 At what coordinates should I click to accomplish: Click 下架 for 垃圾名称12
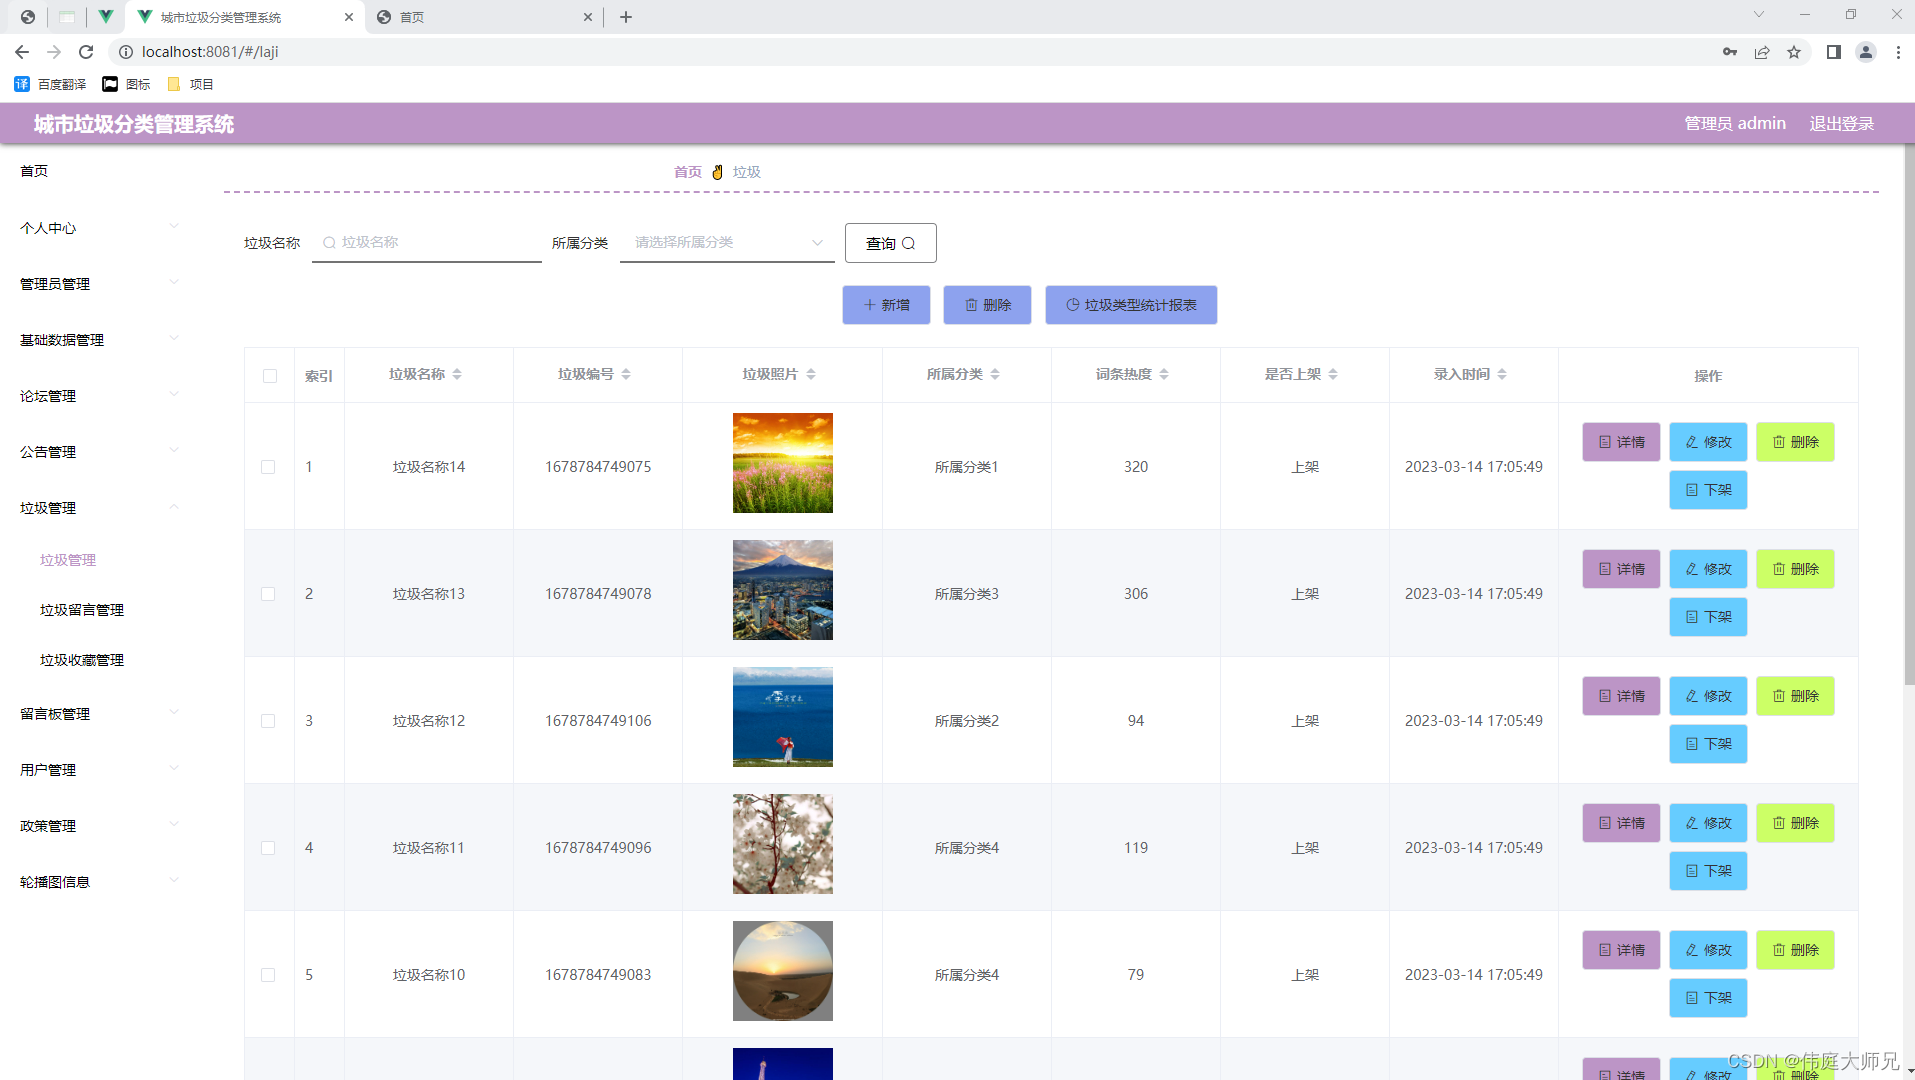click(1708, 744)
